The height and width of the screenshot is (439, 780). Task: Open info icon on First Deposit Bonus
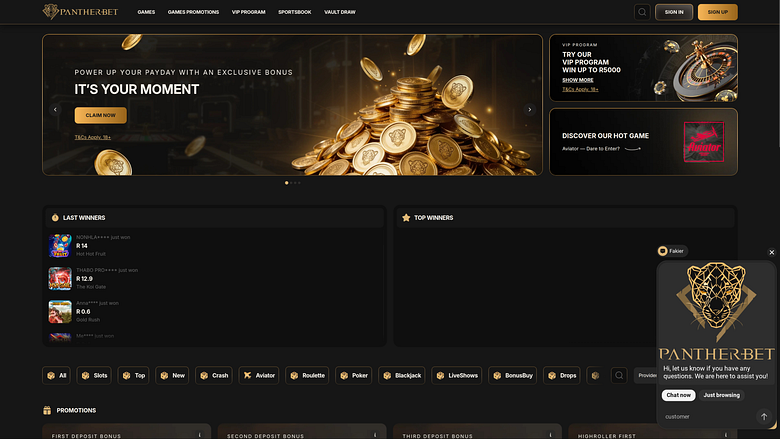tap(199, 435)
